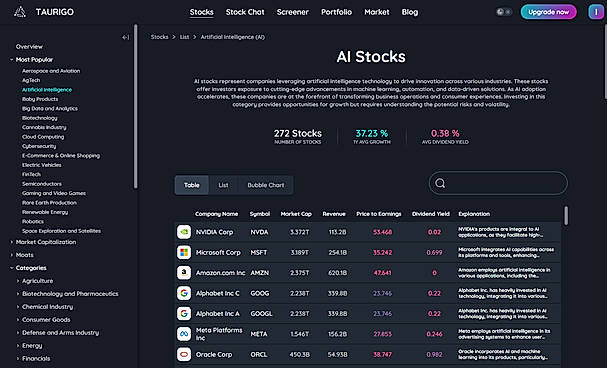Switch to the Bubble Chart tab

click(266, 185)
